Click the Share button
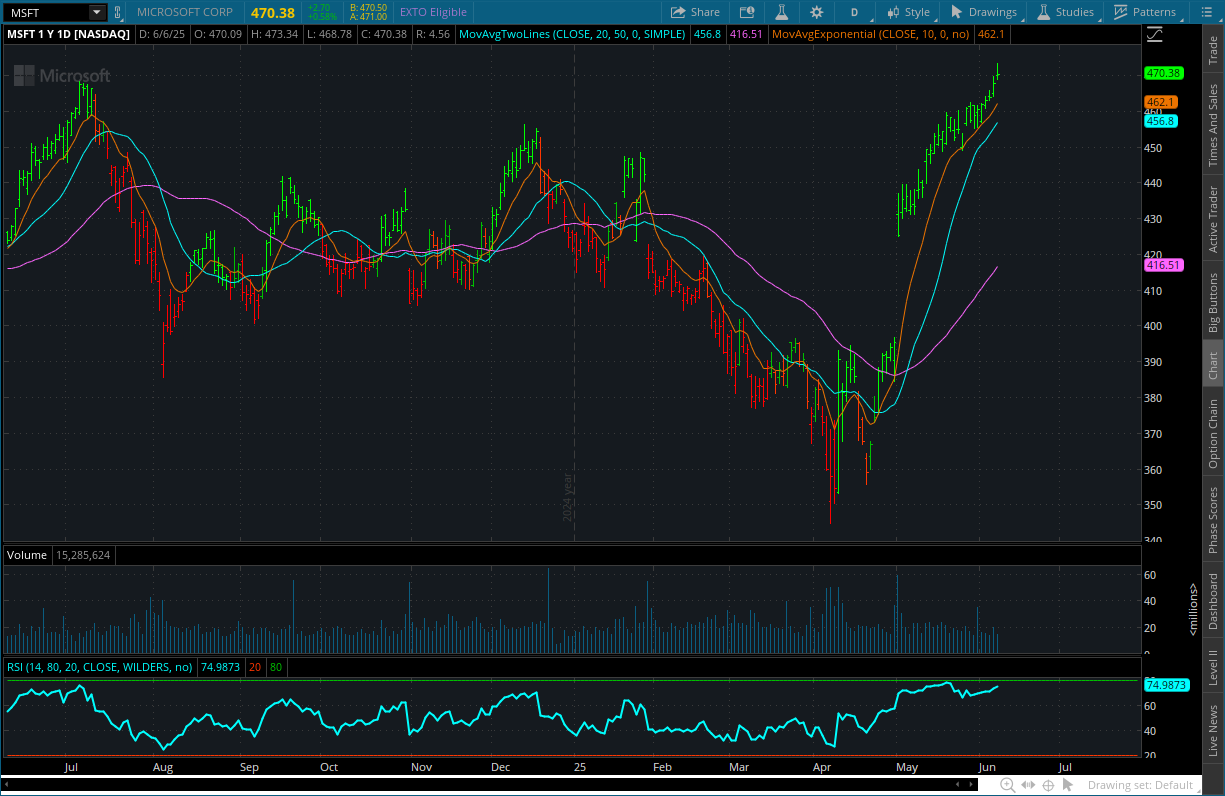 (695, 12)
